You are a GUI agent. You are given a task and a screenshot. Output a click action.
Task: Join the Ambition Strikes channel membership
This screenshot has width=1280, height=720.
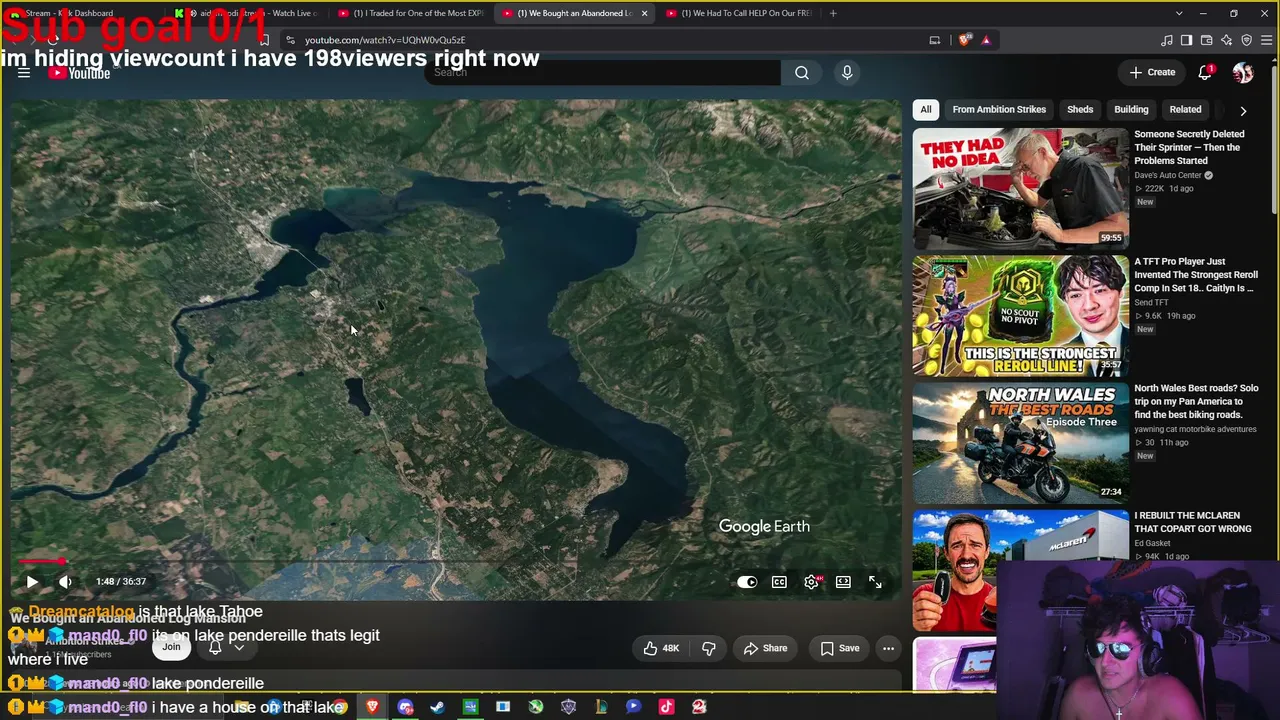coord(171,647)
